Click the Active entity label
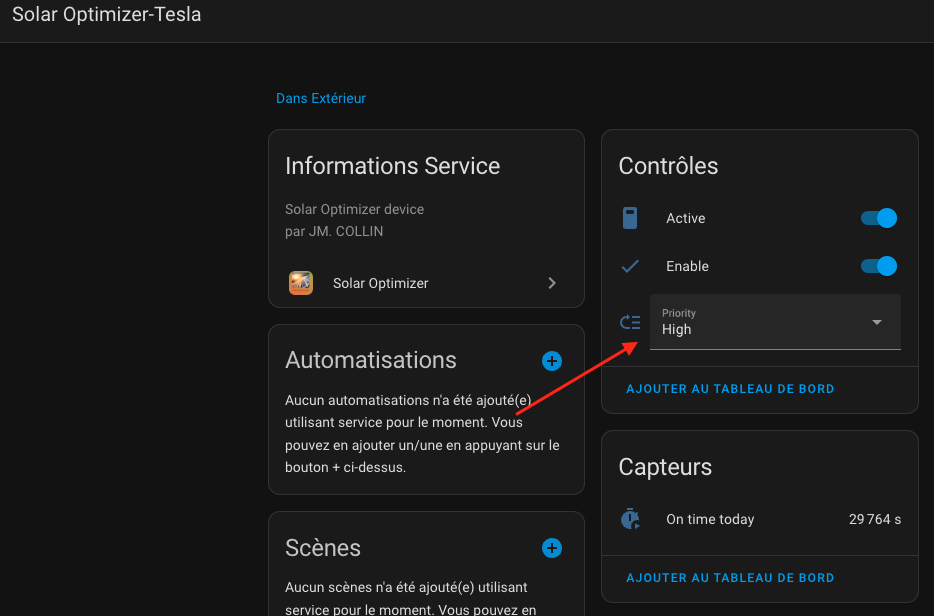This screenshot has height=616, width=934. pos(686,218)
